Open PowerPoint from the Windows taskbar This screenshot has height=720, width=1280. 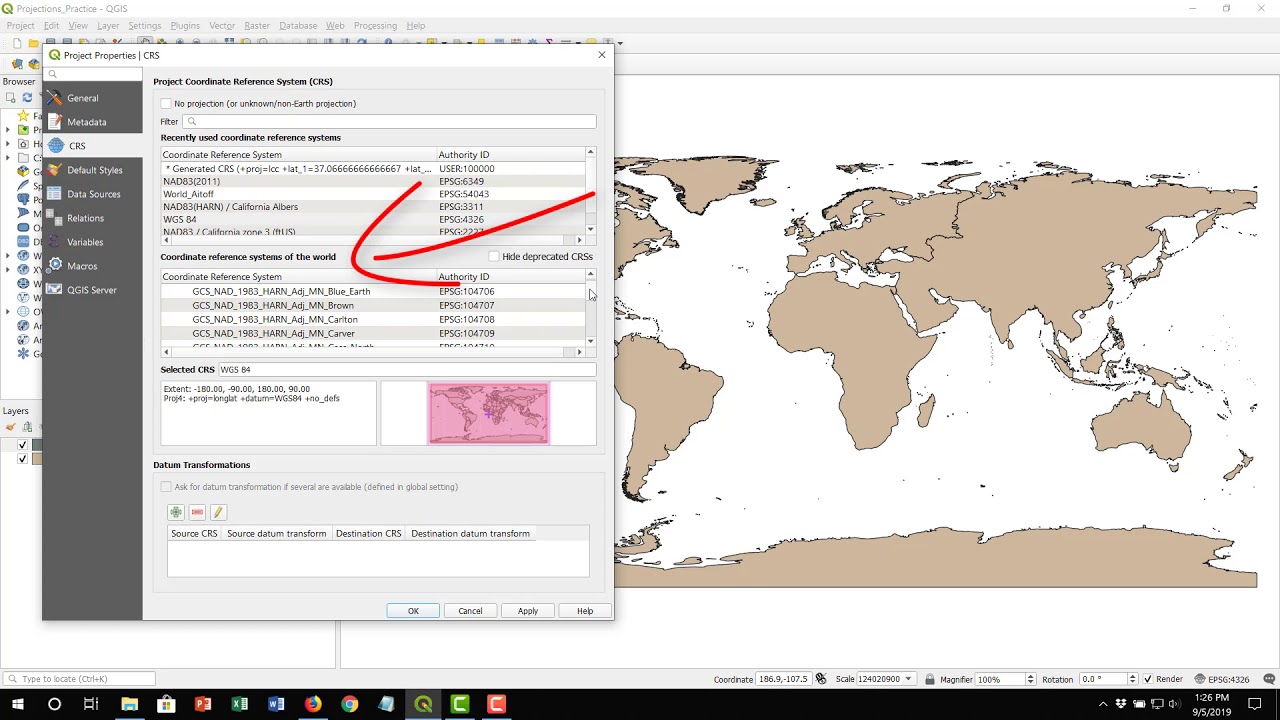203,704
